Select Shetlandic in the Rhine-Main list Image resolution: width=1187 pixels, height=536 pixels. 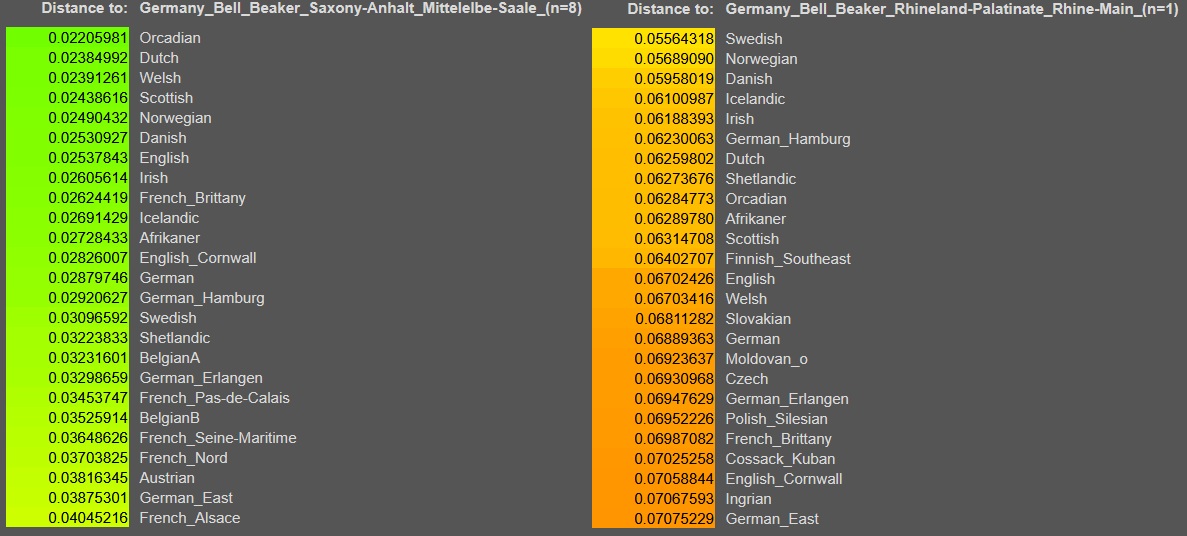coord(761,179)
